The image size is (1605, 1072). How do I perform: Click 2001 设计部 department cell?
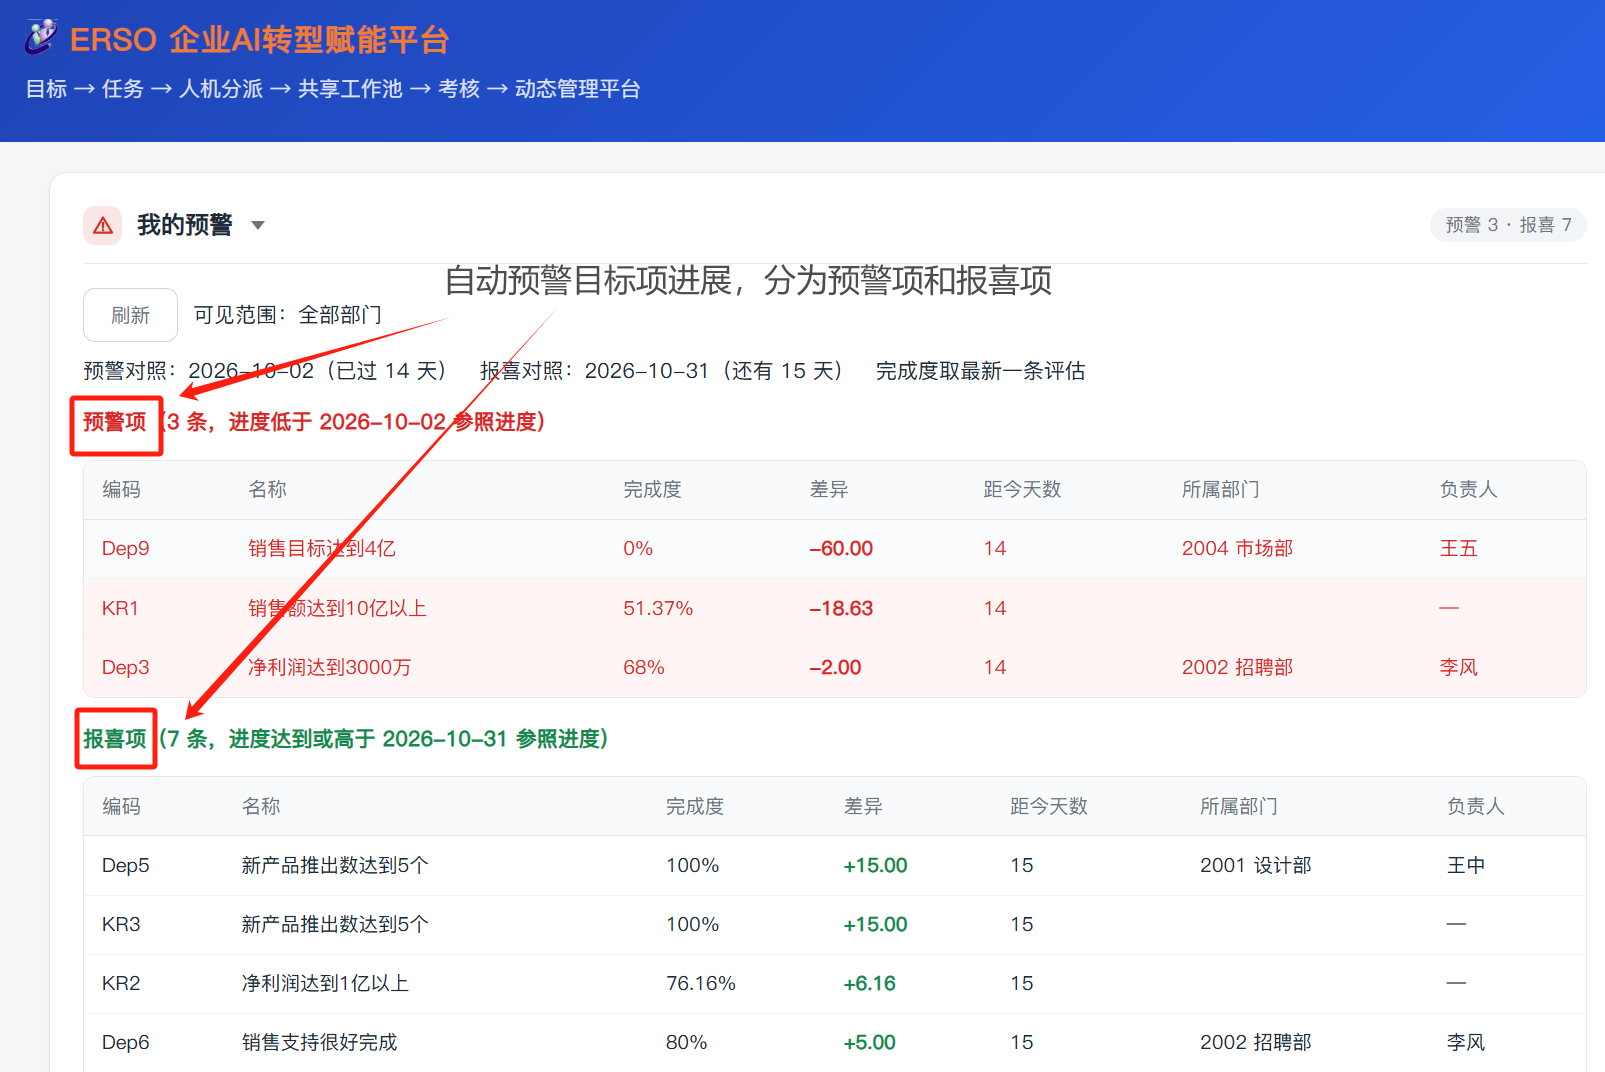pyautogui.click(x=1255, y=865)
